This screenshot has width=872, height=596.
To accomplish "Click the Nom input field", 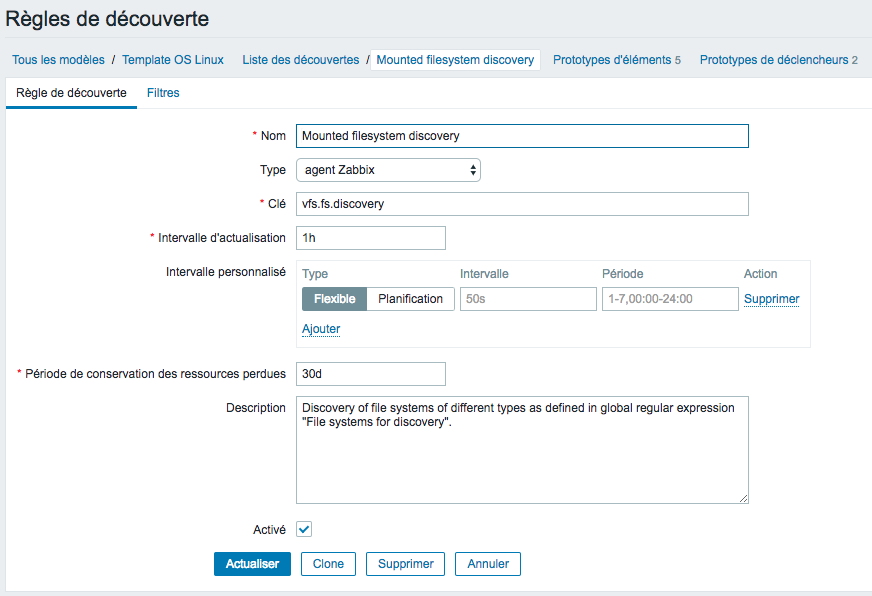I will pyautogui.click(x=522, y=136).
